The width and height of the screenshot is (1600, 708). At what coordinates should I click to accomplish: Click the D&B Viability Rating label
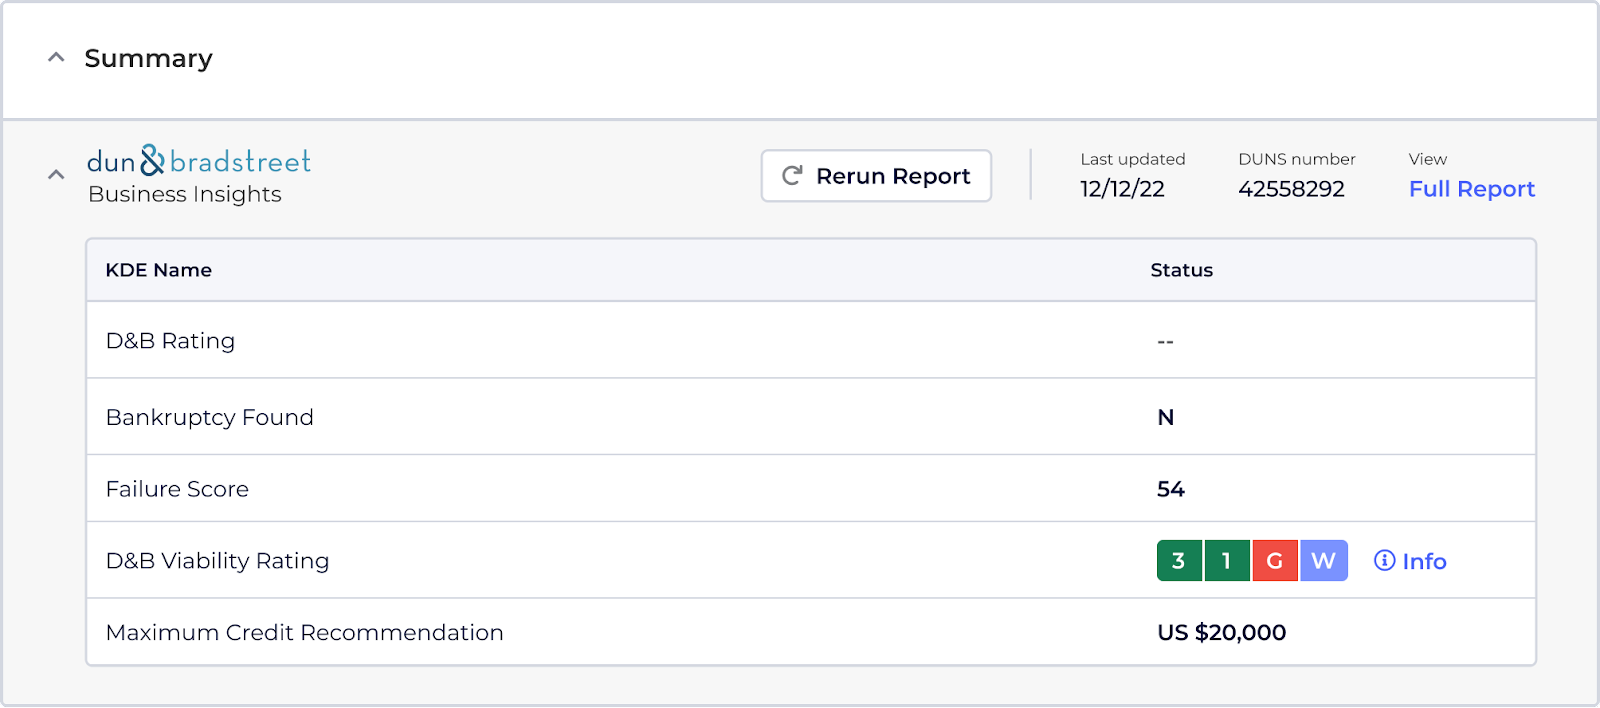coord(217,561)
